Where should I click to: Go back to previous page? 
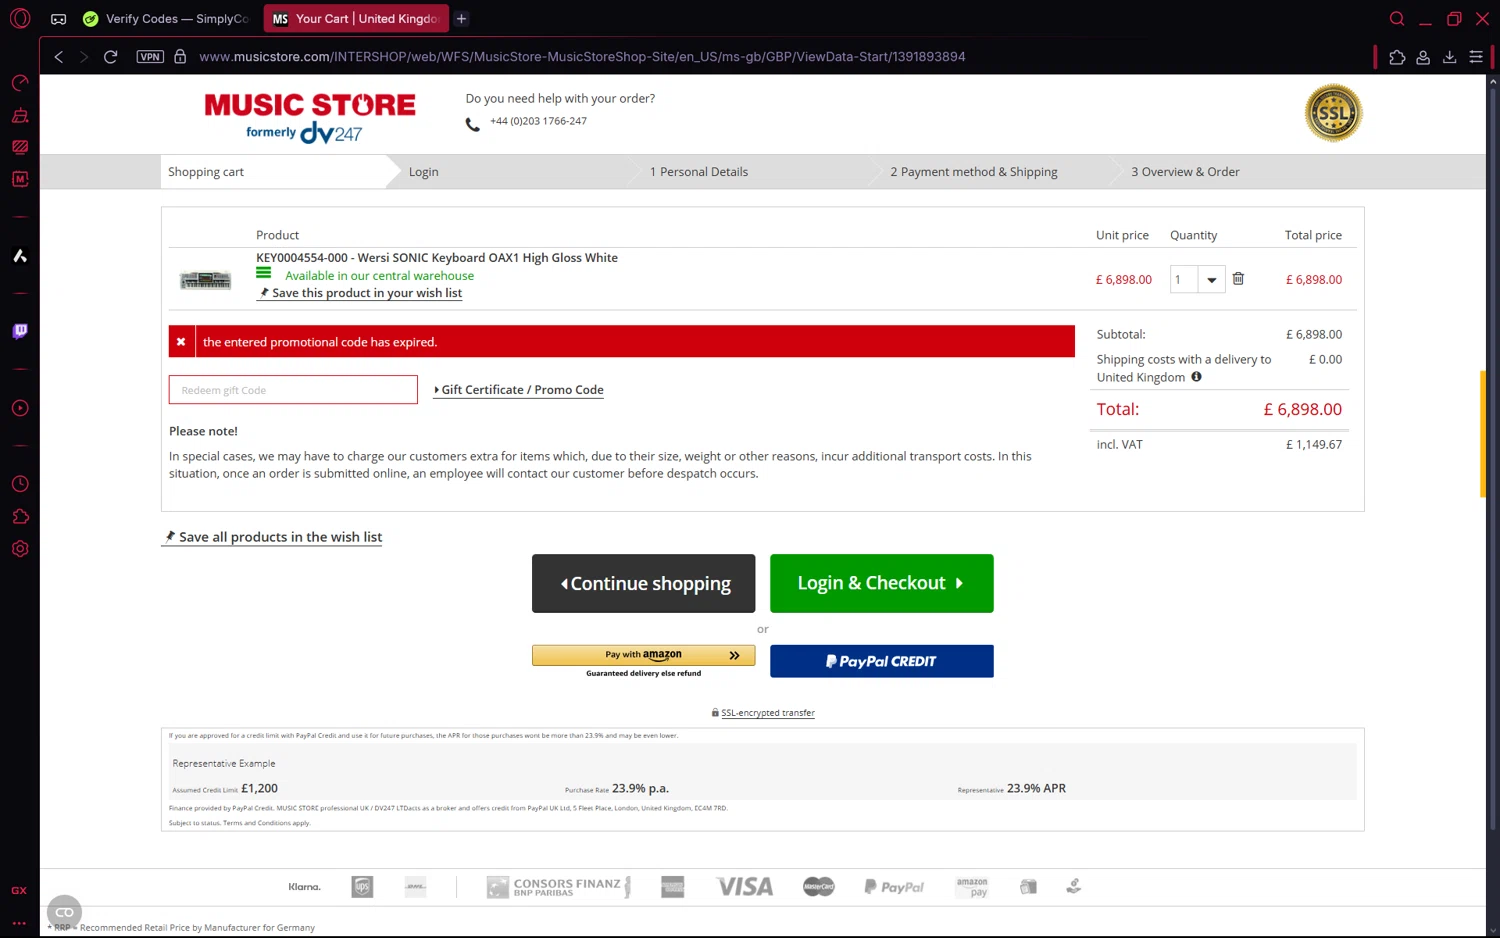point(59,57)
